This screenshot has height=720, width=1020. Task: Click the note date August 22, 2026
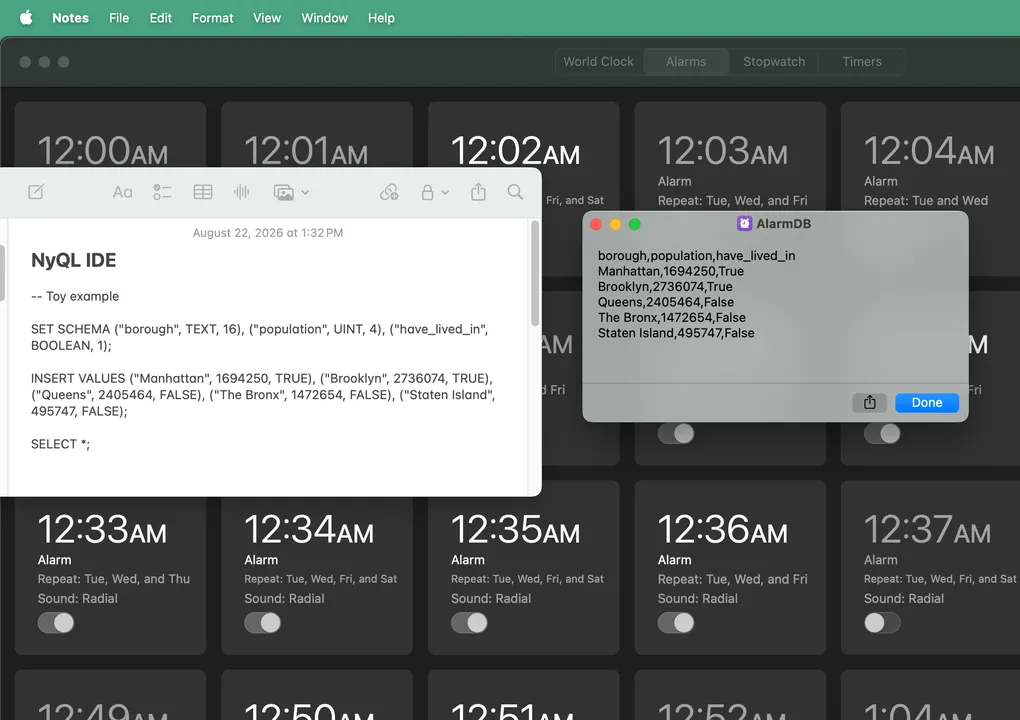(267, 233)
